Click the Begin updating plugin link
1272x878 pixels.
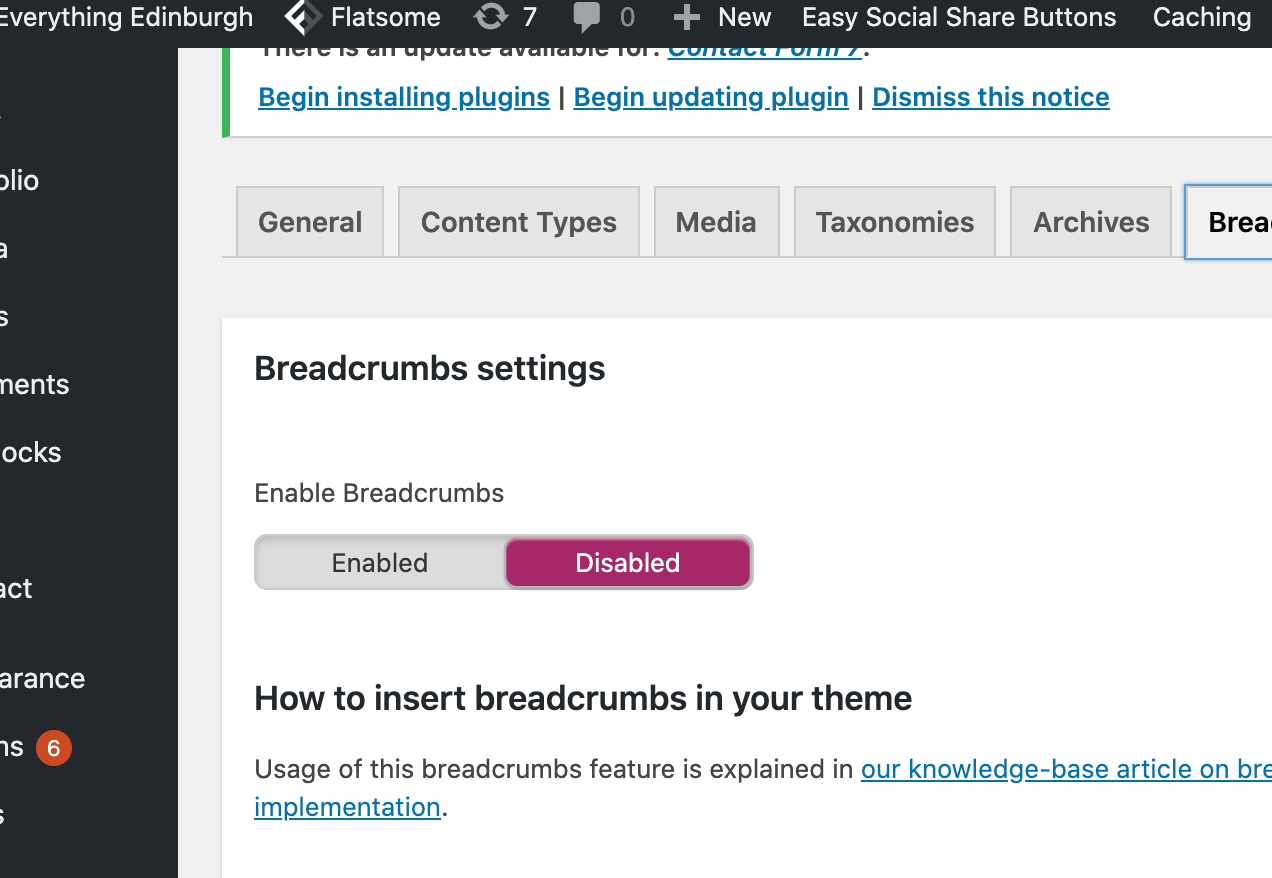pyautogui.click(x=711, y=97)
